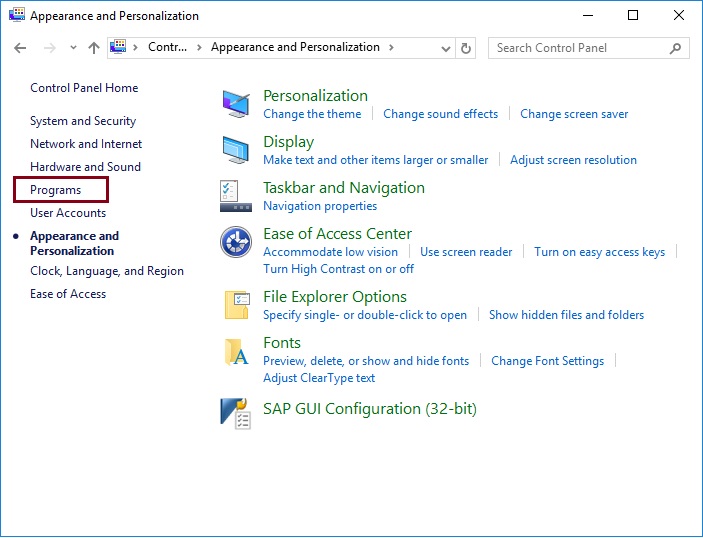Go back with the left arrow button
Viewport: 703px width, 538px height.
click(20, 48)
